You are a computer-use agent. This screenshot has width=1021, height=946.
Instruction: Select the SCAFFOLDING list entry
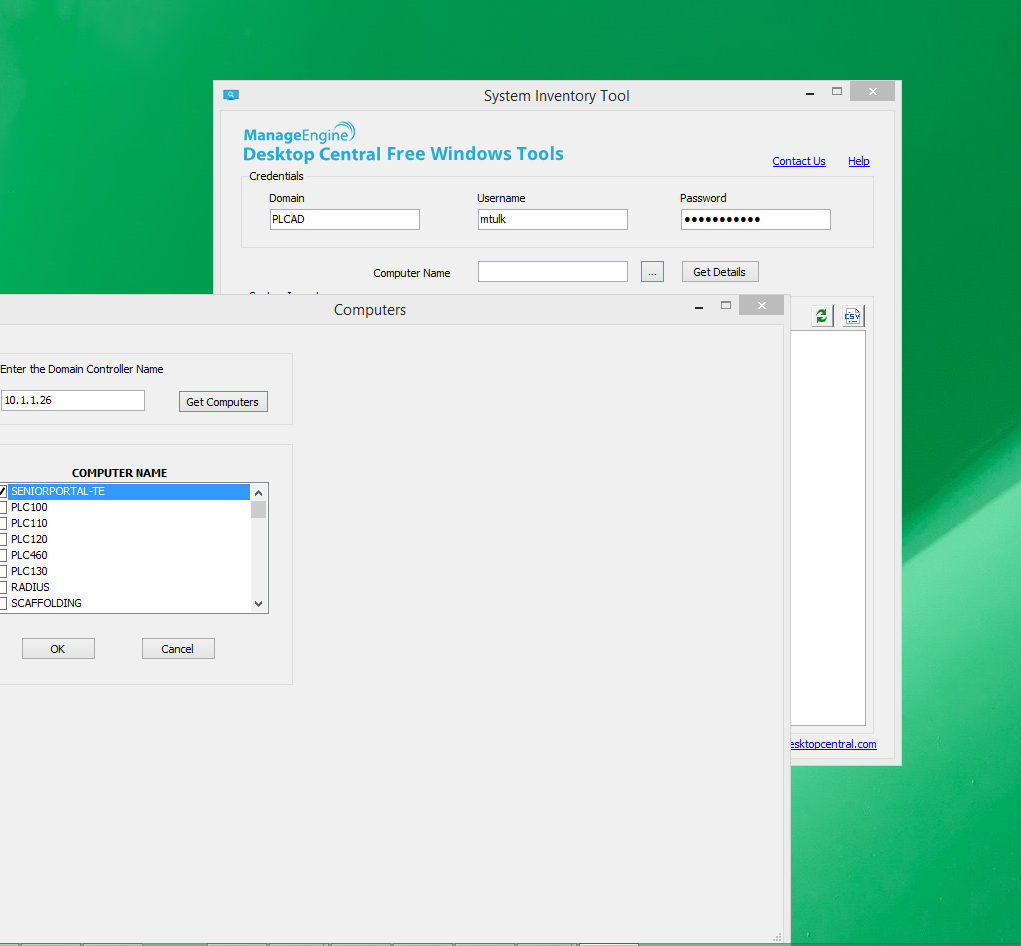(x=46, y=603)
